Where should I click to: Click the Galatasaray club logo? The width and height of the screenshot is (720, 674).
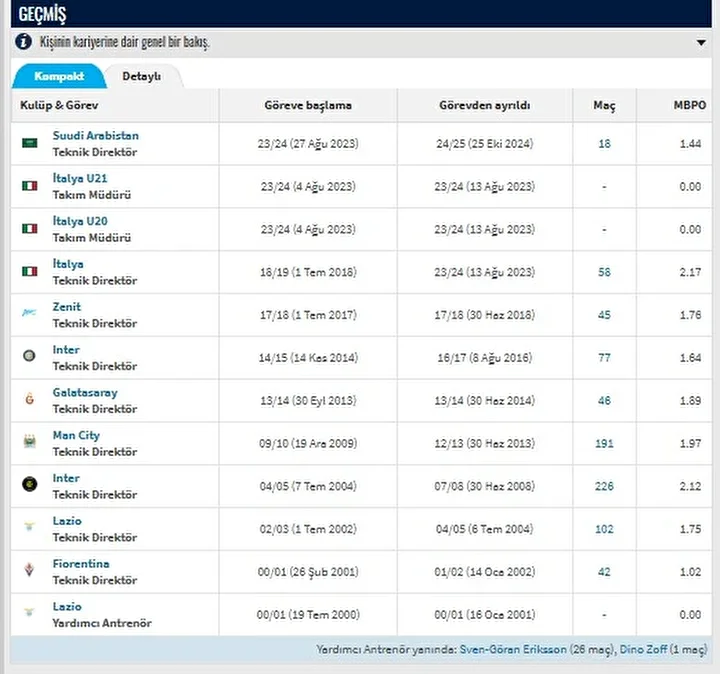(29, 399)
